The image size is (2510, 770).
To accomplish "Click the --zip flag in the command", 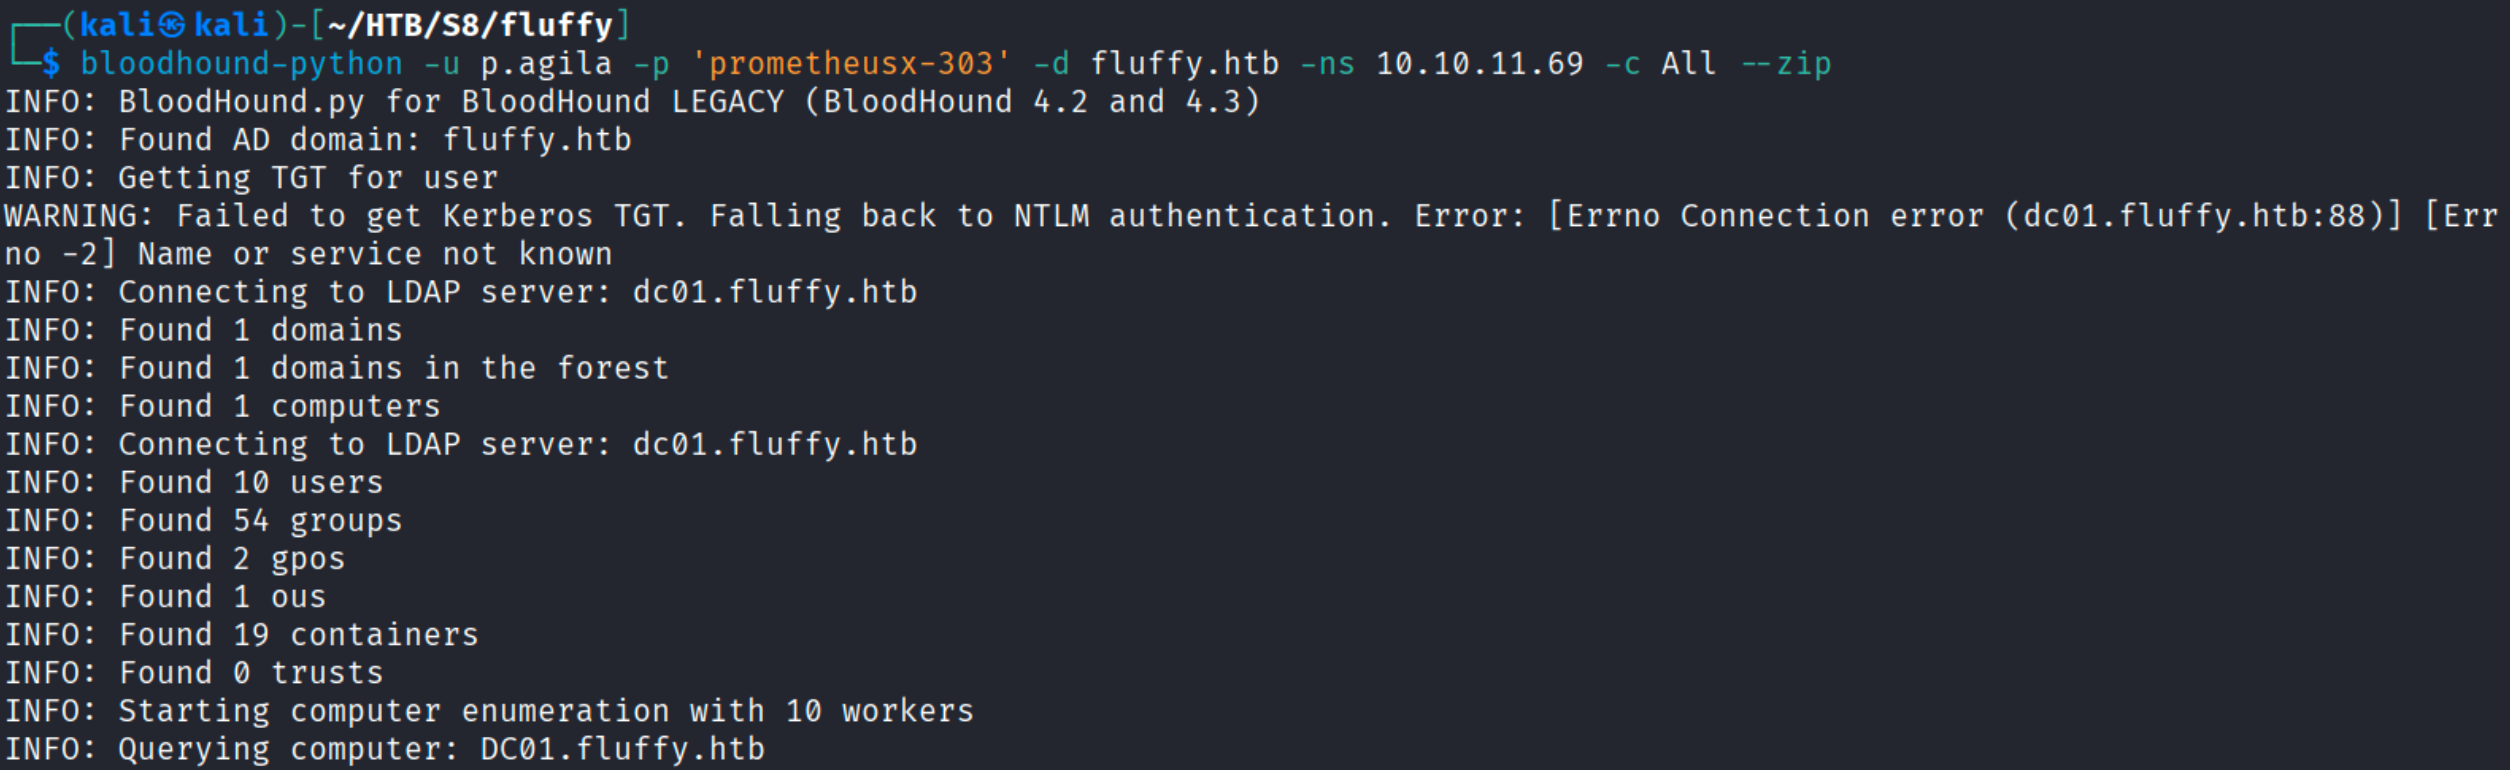I will coord(1786,64).
